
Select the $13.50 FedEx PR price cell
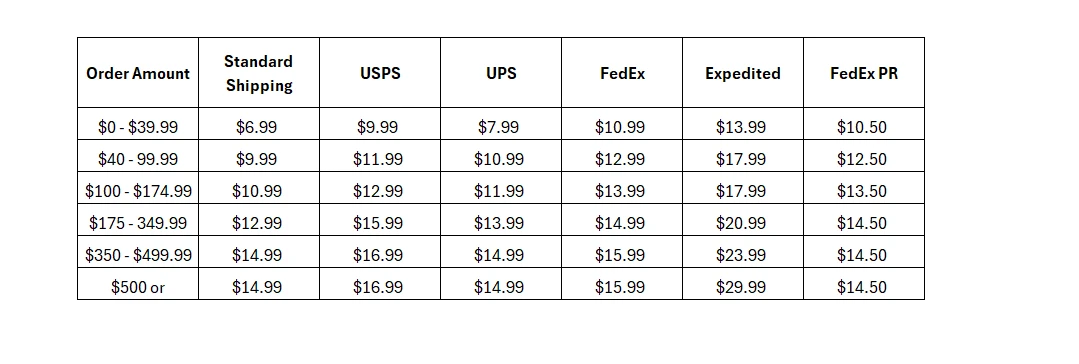point(864,188)
